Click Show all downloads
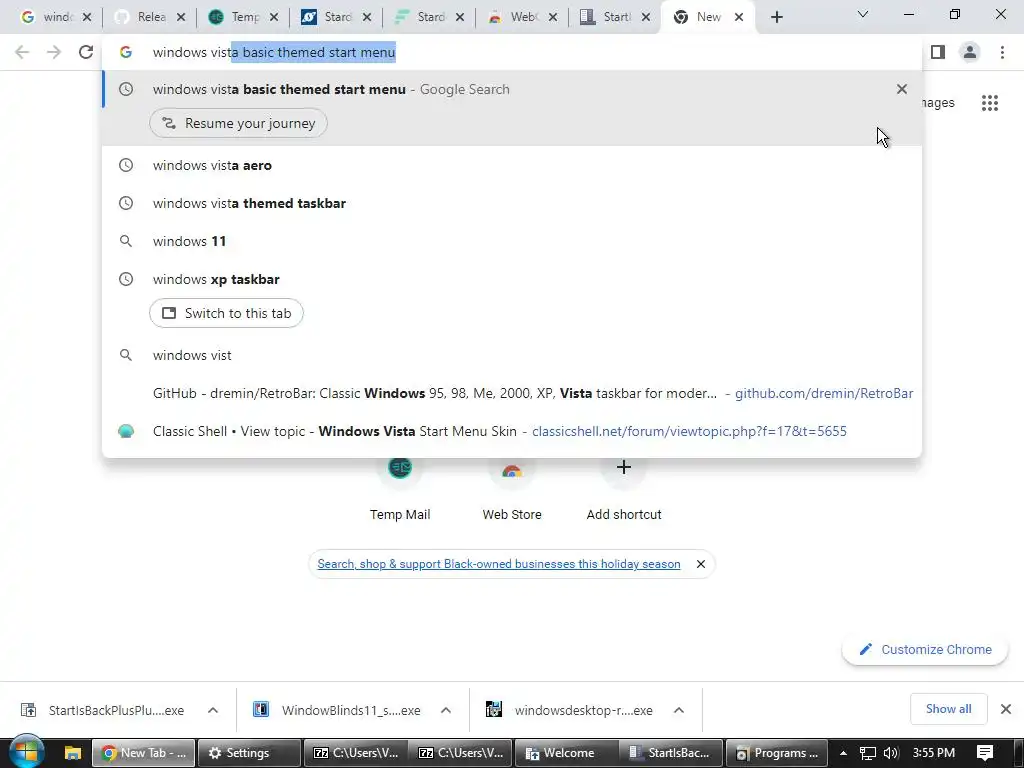Viewport: 1024px width, 768px height. pyautogui.click(x=948, y=709)
